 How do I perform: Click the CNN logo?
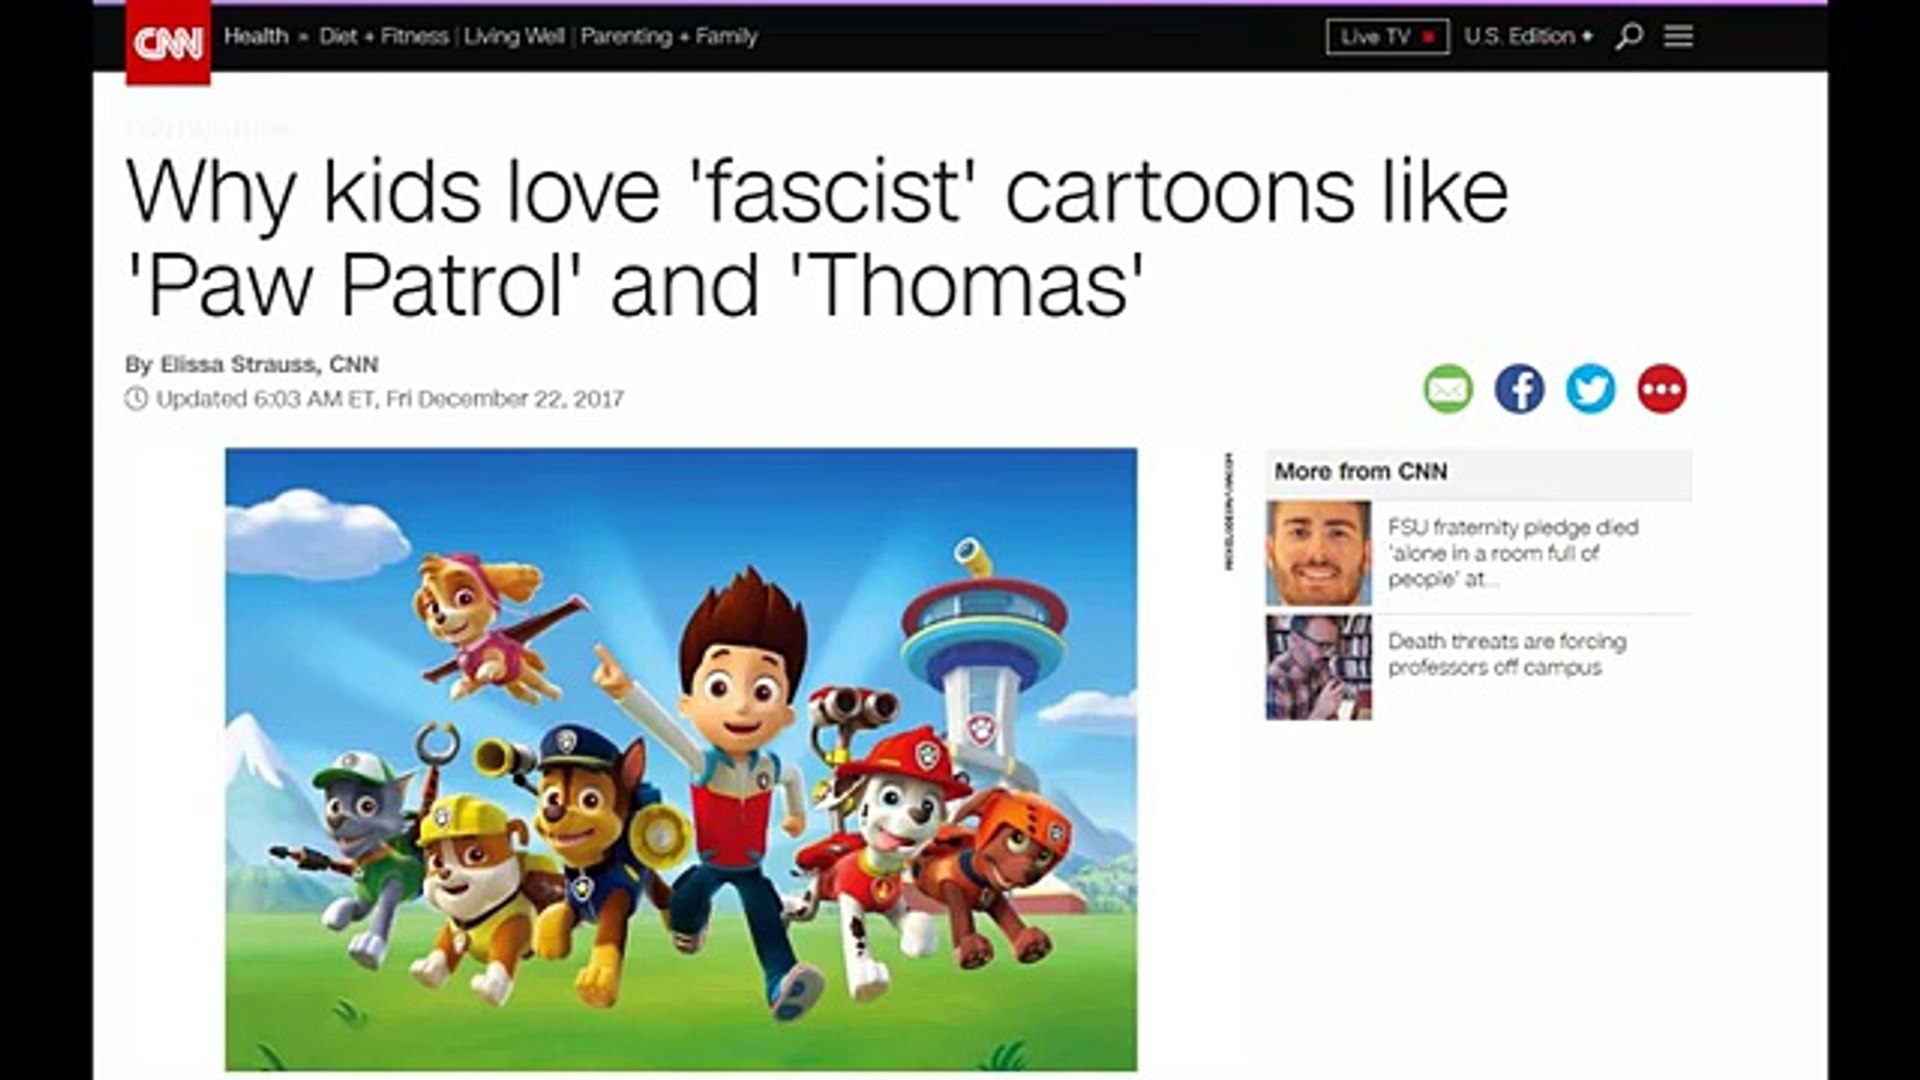pos(168,42)
